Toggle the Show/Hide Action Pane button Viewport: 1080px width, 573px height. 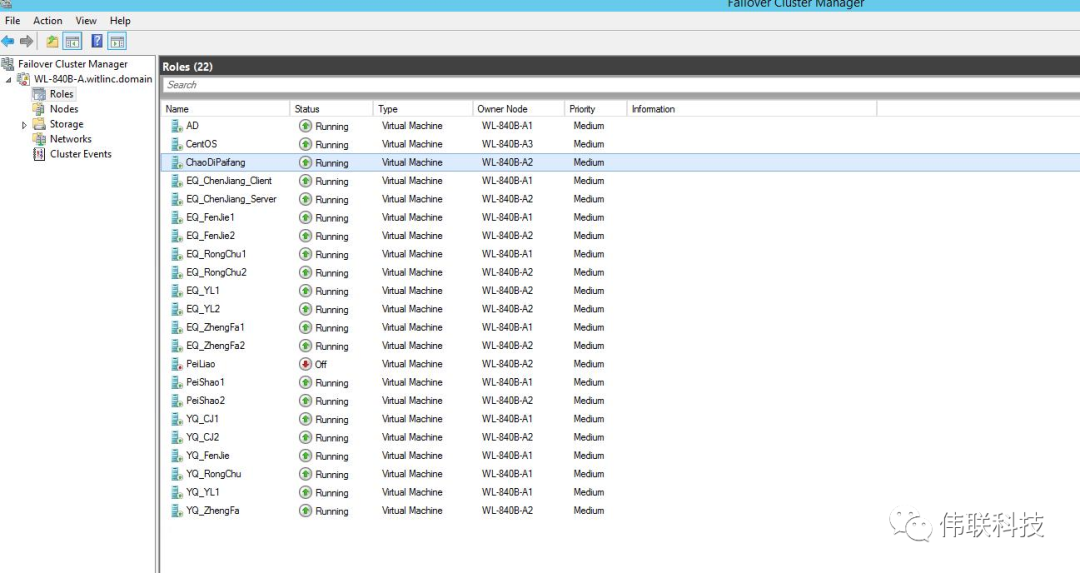pos(117,41)
